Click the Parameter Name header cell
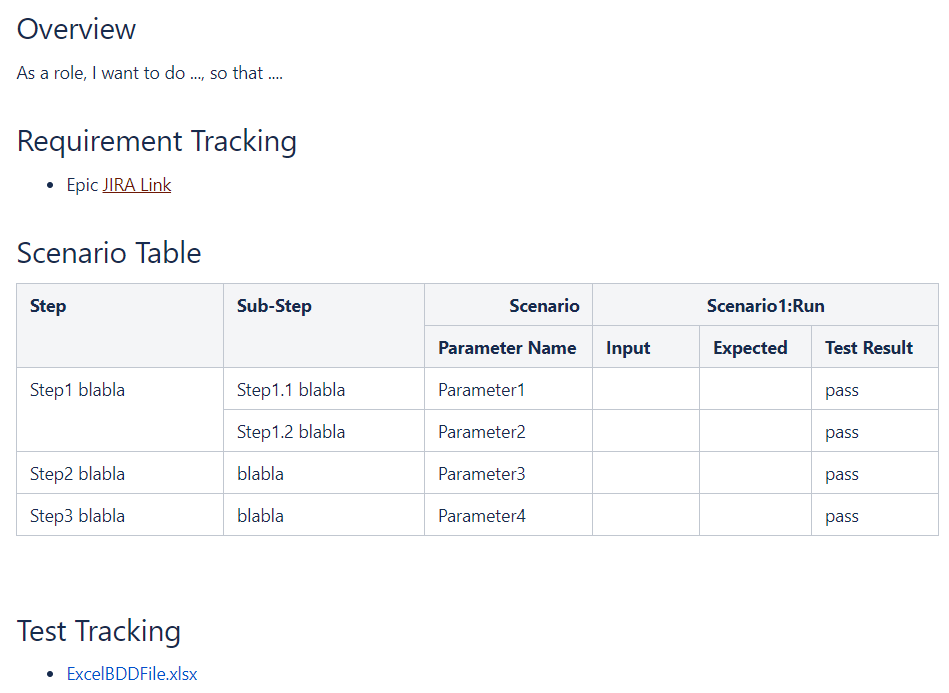 pyautogui.click(x=507, y=348)
